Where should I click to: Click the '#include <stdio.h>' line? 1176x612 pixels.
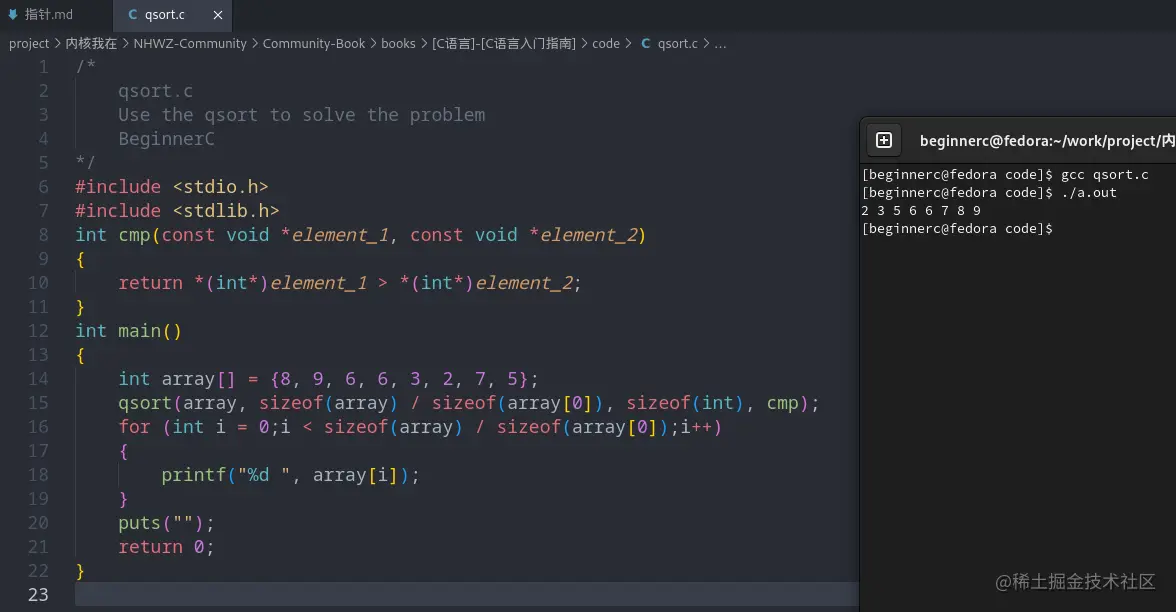pos(171,187)
